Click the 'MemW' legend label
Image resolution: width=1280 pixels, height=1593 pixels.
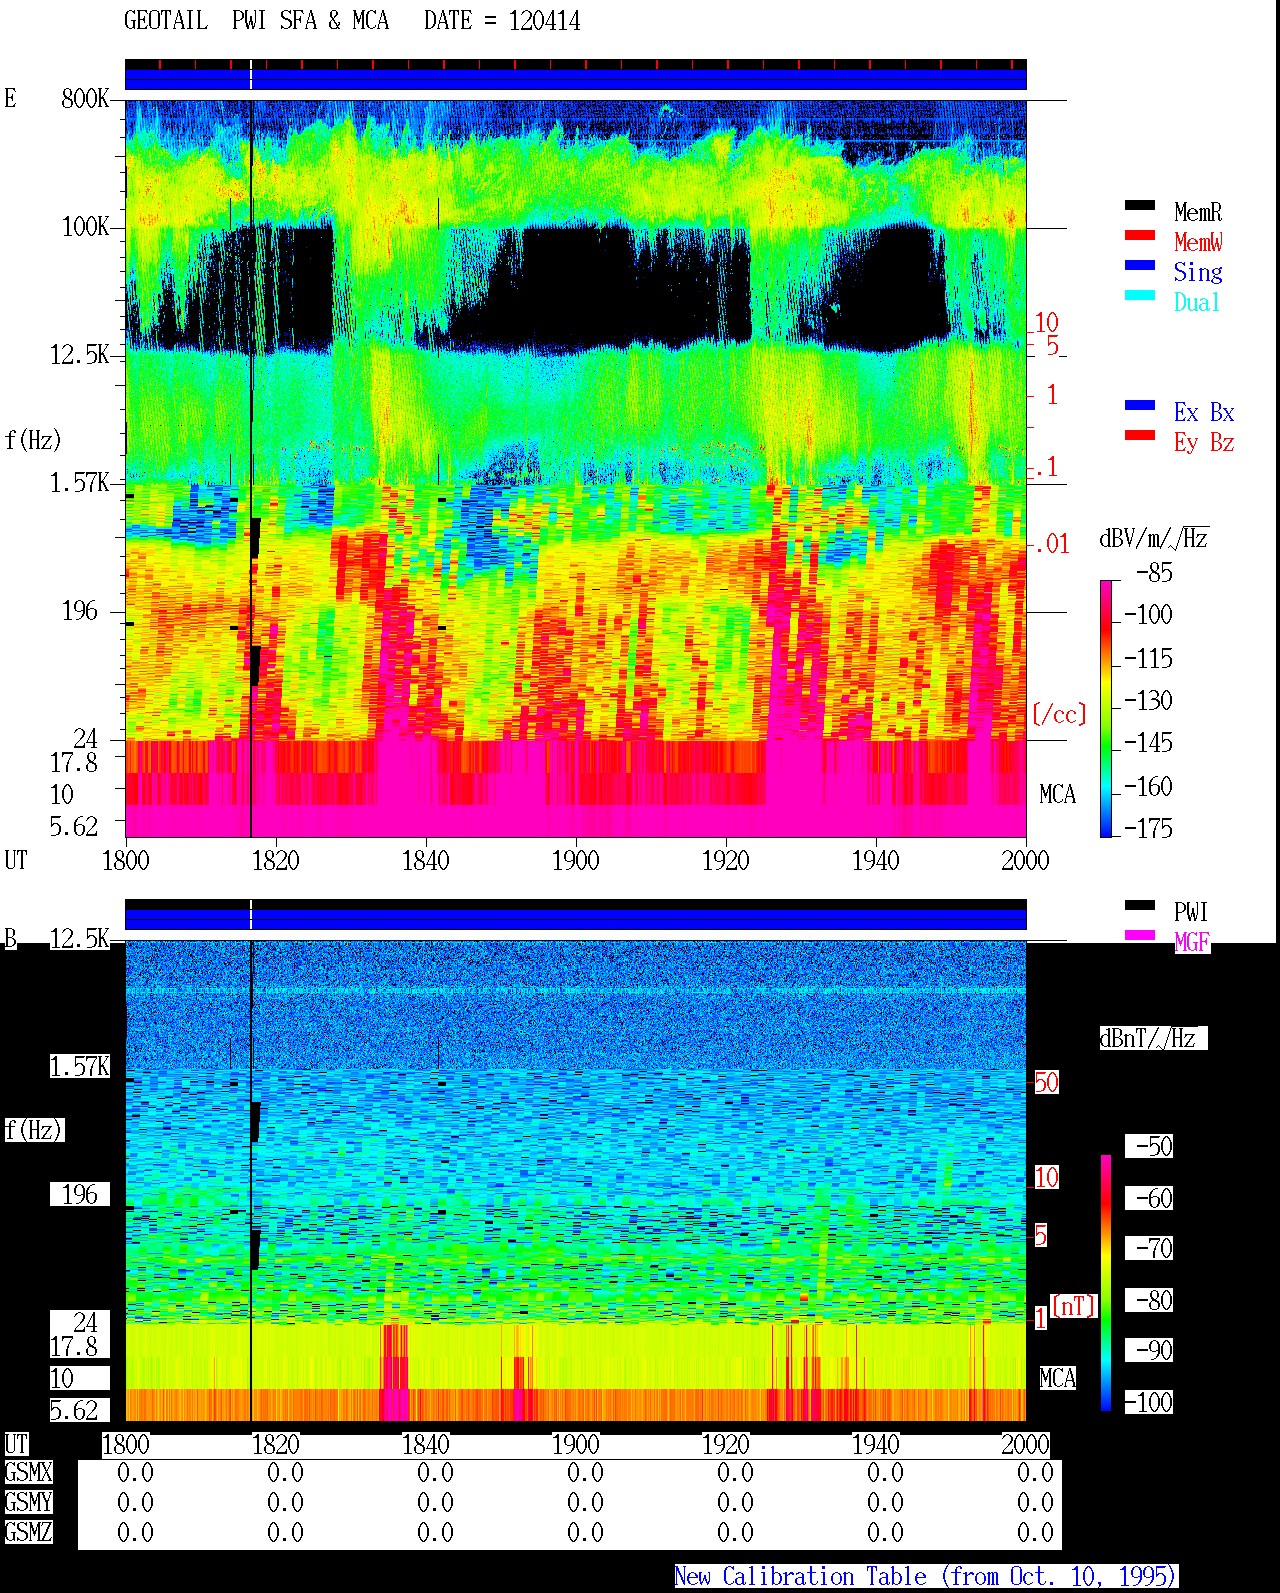coord(1198,242)
